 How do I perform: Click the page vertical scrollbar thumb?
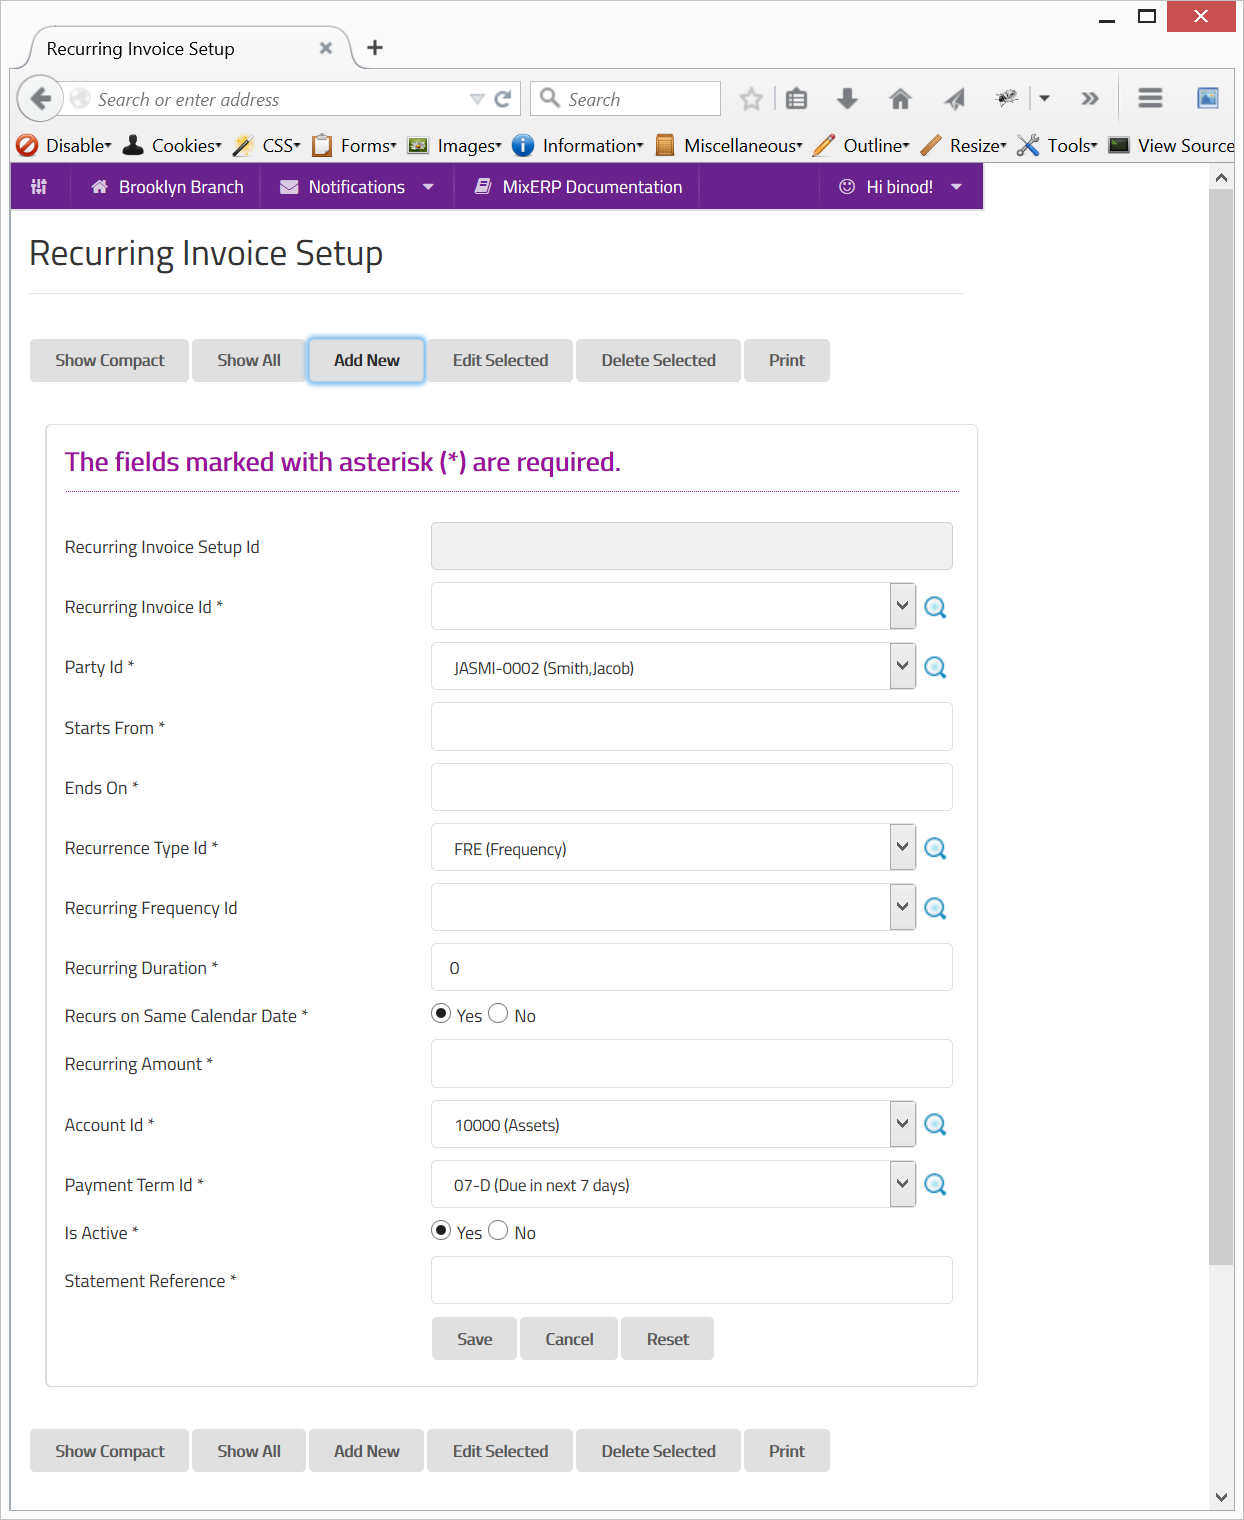pyautogui.click(x=1220, y=727)
